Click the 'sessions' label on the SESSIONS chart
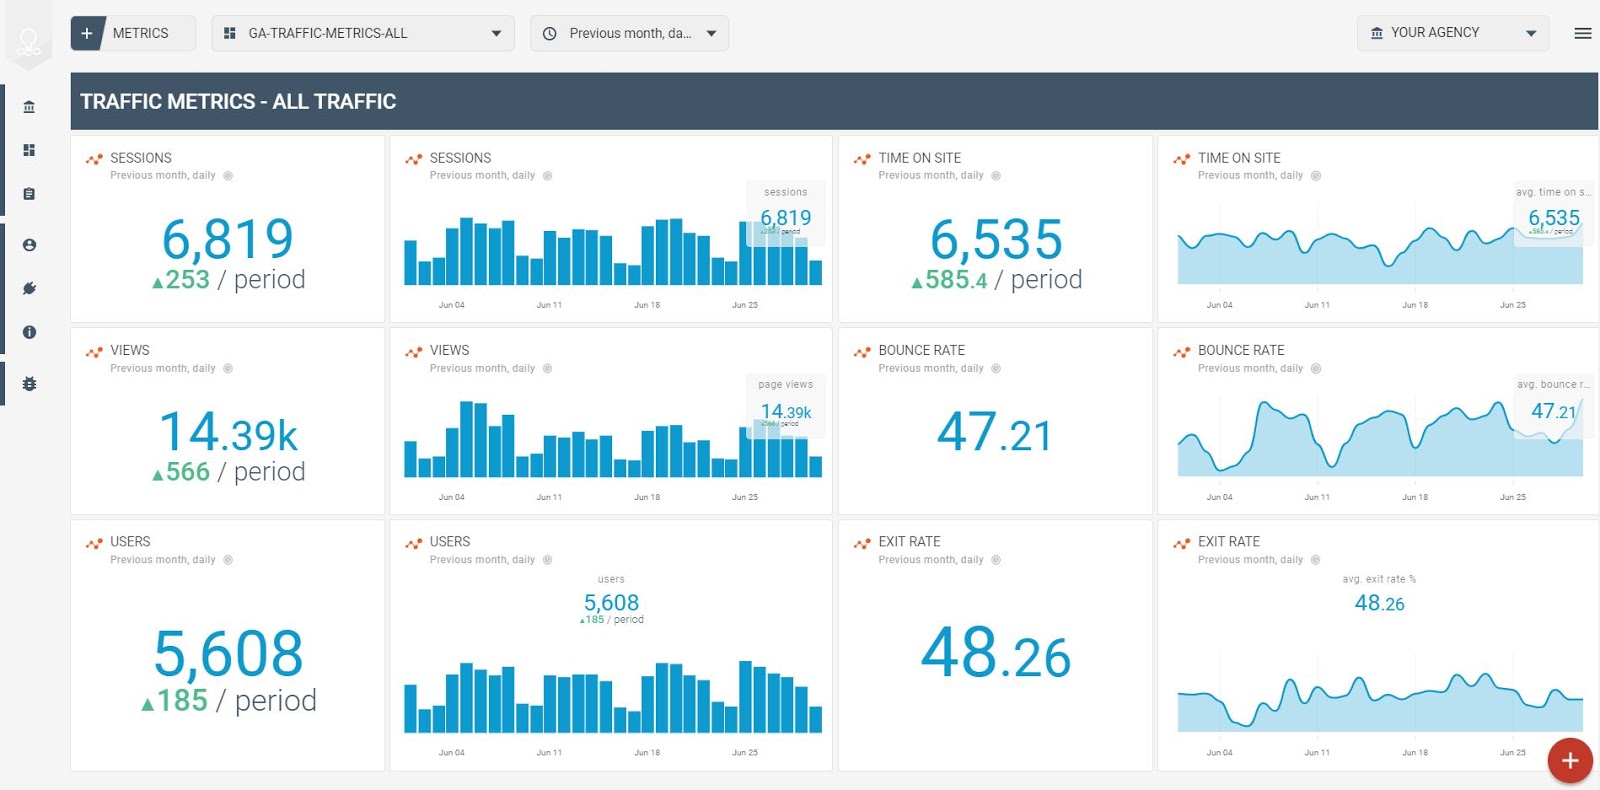 pyautogui.click(x=786, y=192)
